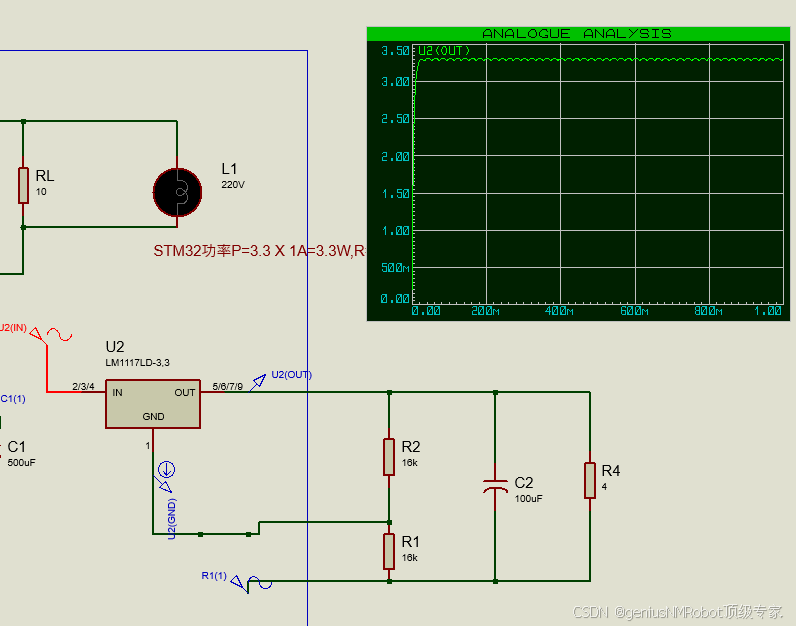Select resistor R2 symbol
Viewport: 796px width, 626px height.
click(389, 457)
